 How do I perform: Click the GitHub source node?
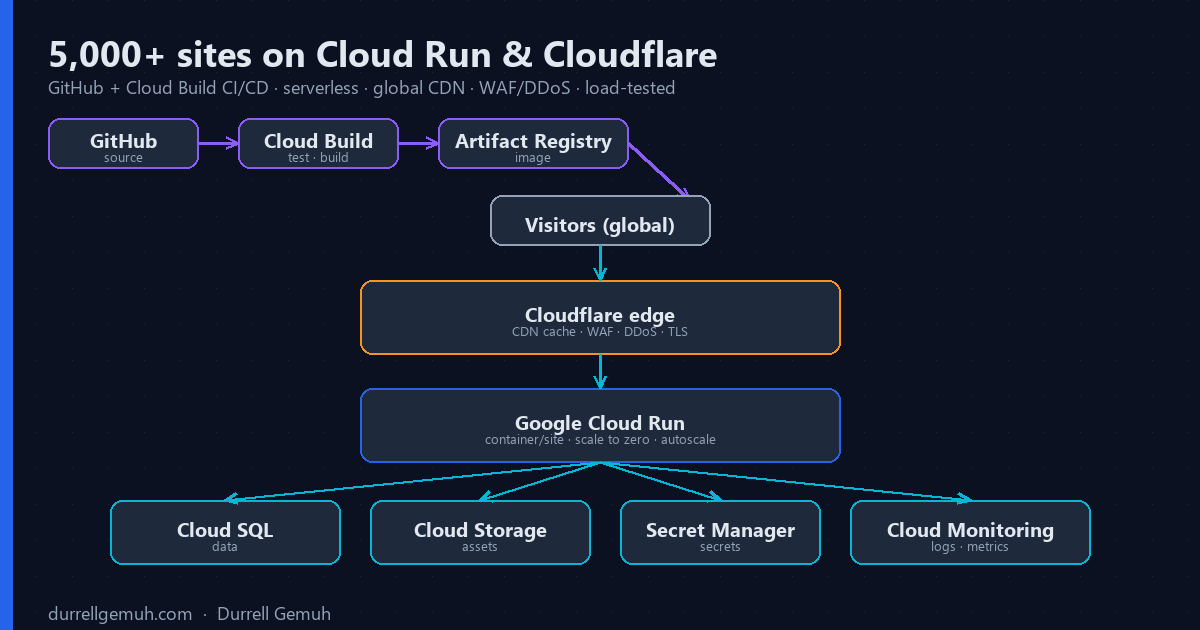(123, 144)
